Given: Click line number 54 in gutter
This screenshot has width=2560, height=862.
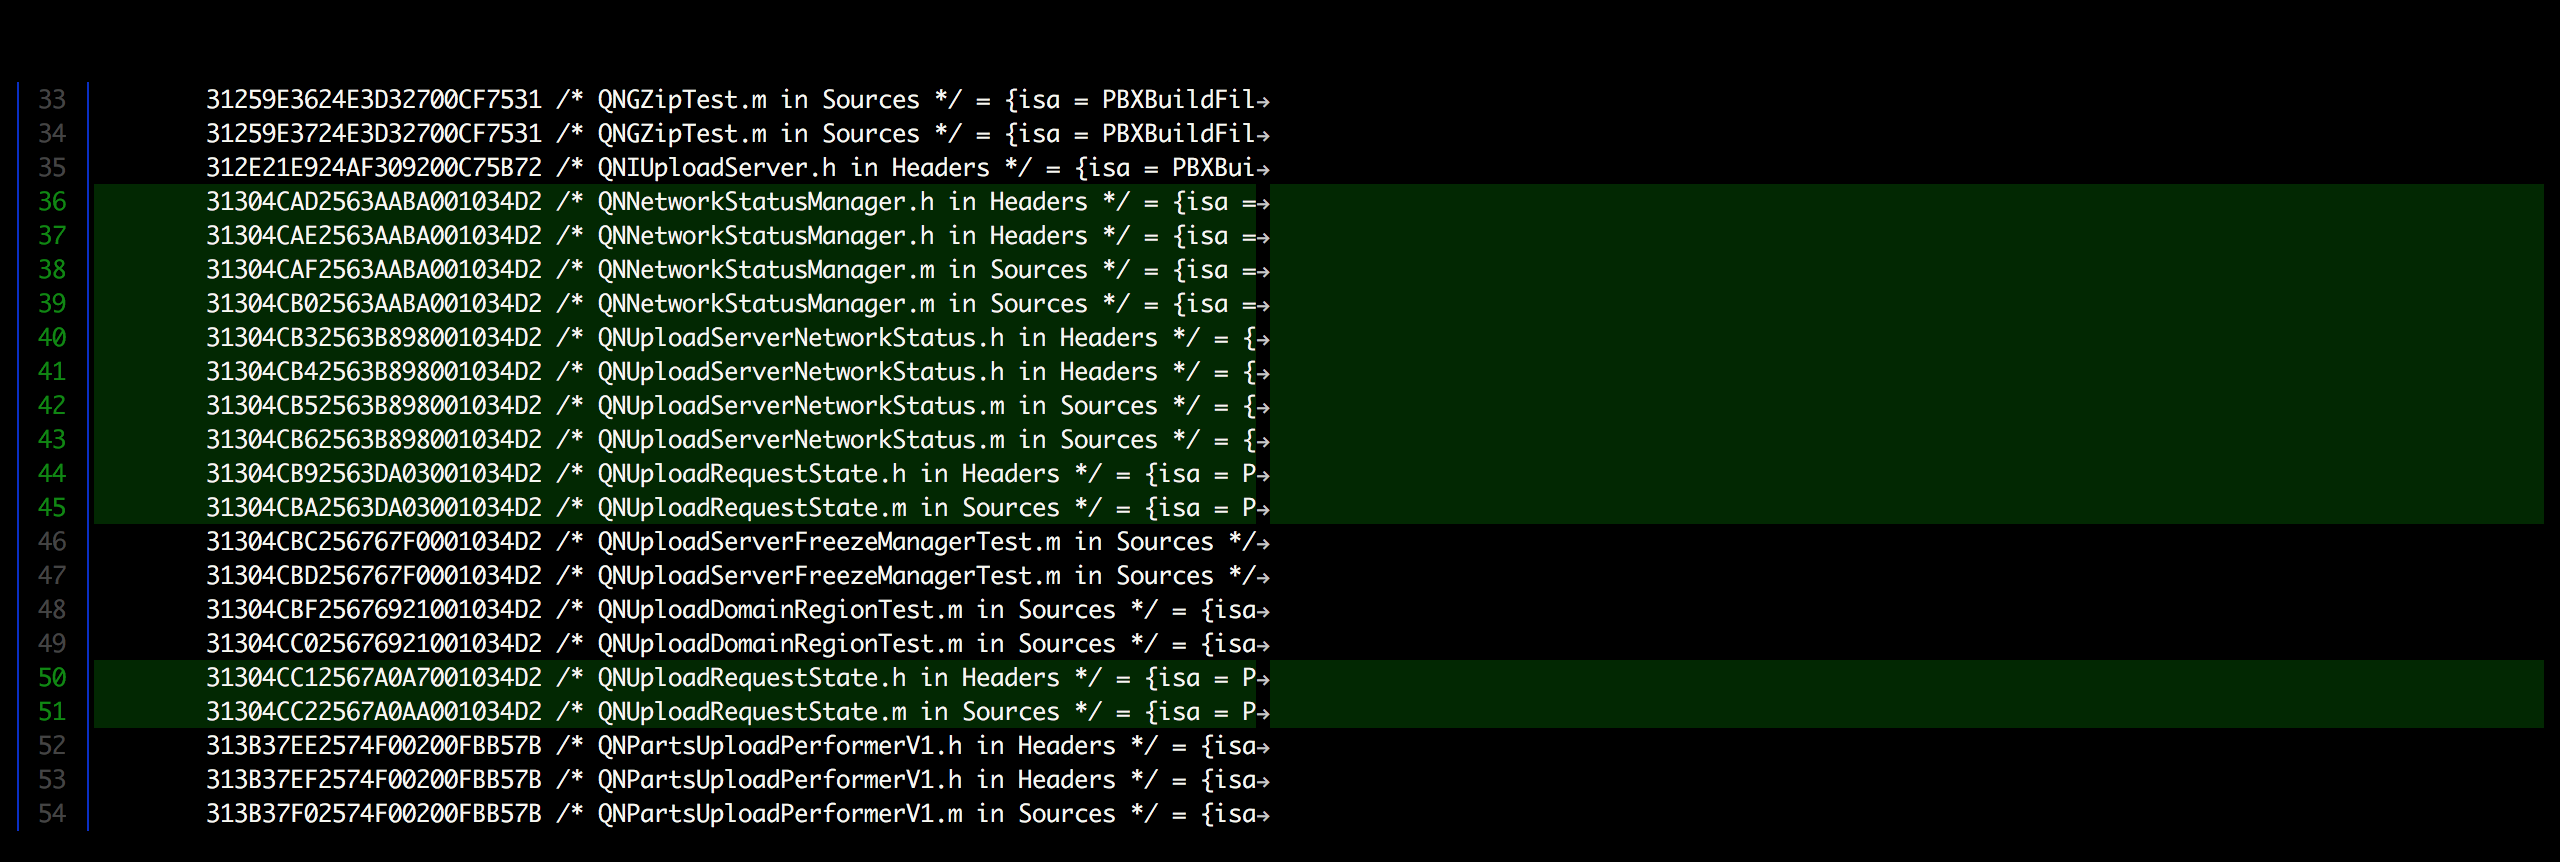Looking at the screenshot, I should click(x=52, y=814).
